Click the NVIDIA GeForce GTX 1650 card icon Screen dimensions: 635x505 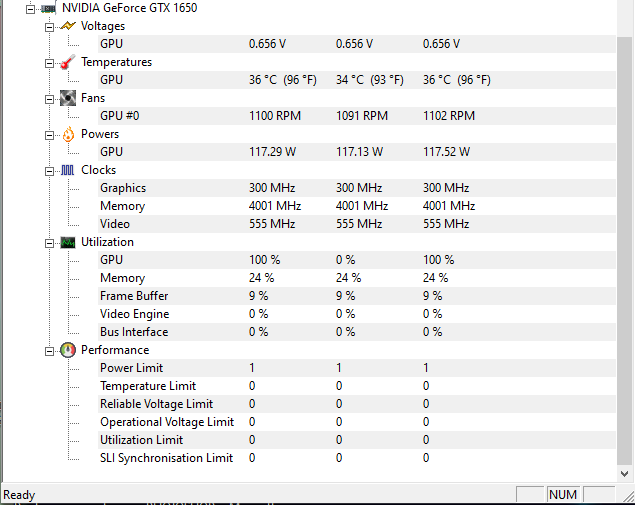(49, 9)
